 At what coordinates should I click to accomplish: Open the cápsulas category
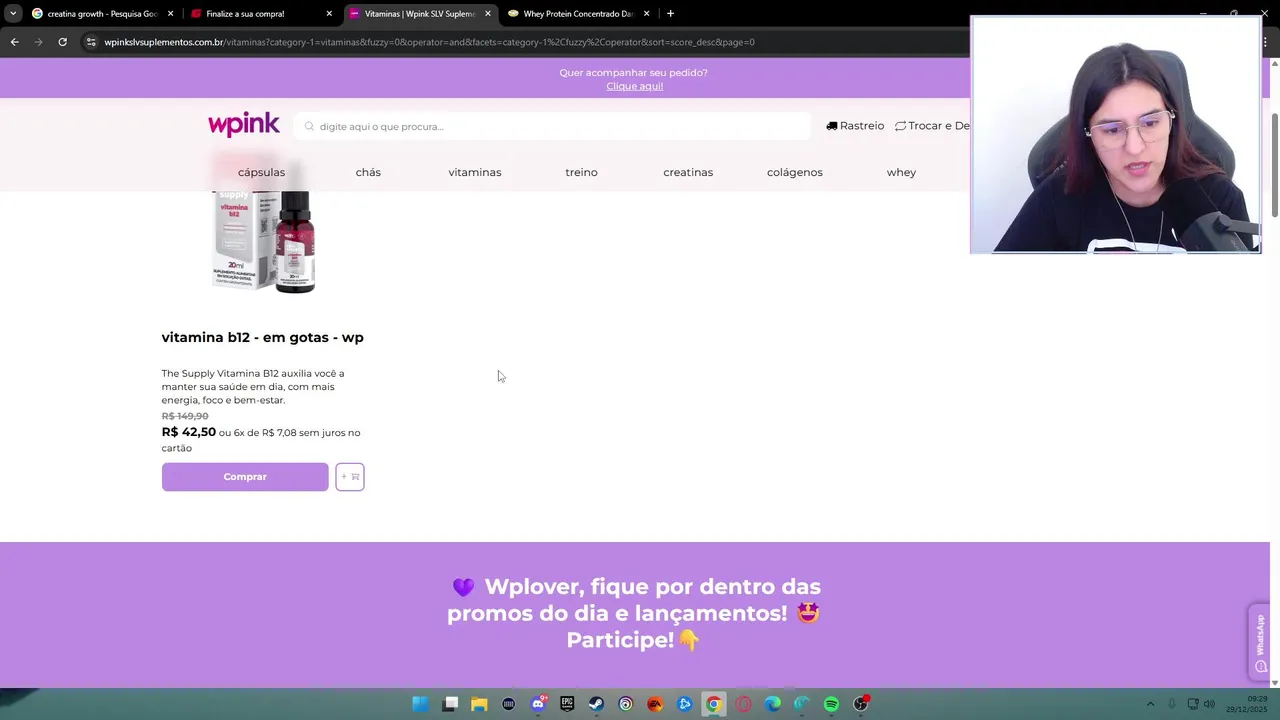click(261, 172)
